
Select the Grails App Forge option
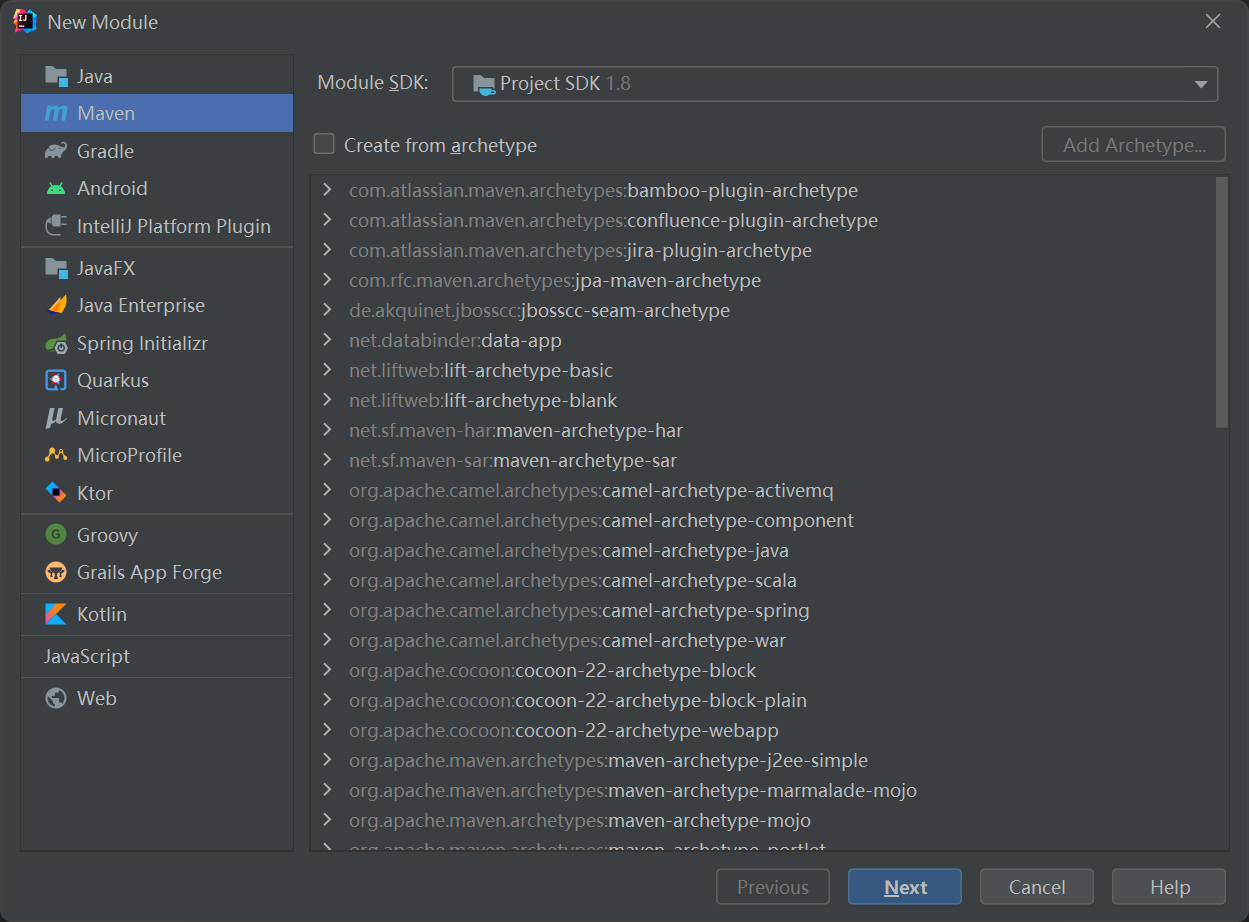[137, 572]
